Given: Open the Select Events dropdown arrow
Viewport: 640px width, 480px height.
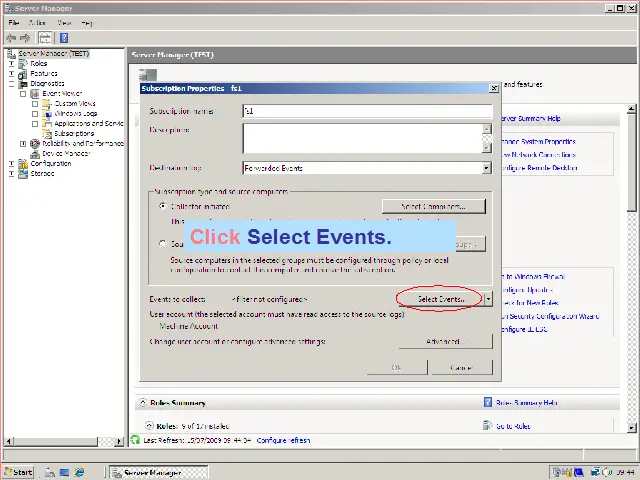Looking at the screenshot, I should 488,299.
